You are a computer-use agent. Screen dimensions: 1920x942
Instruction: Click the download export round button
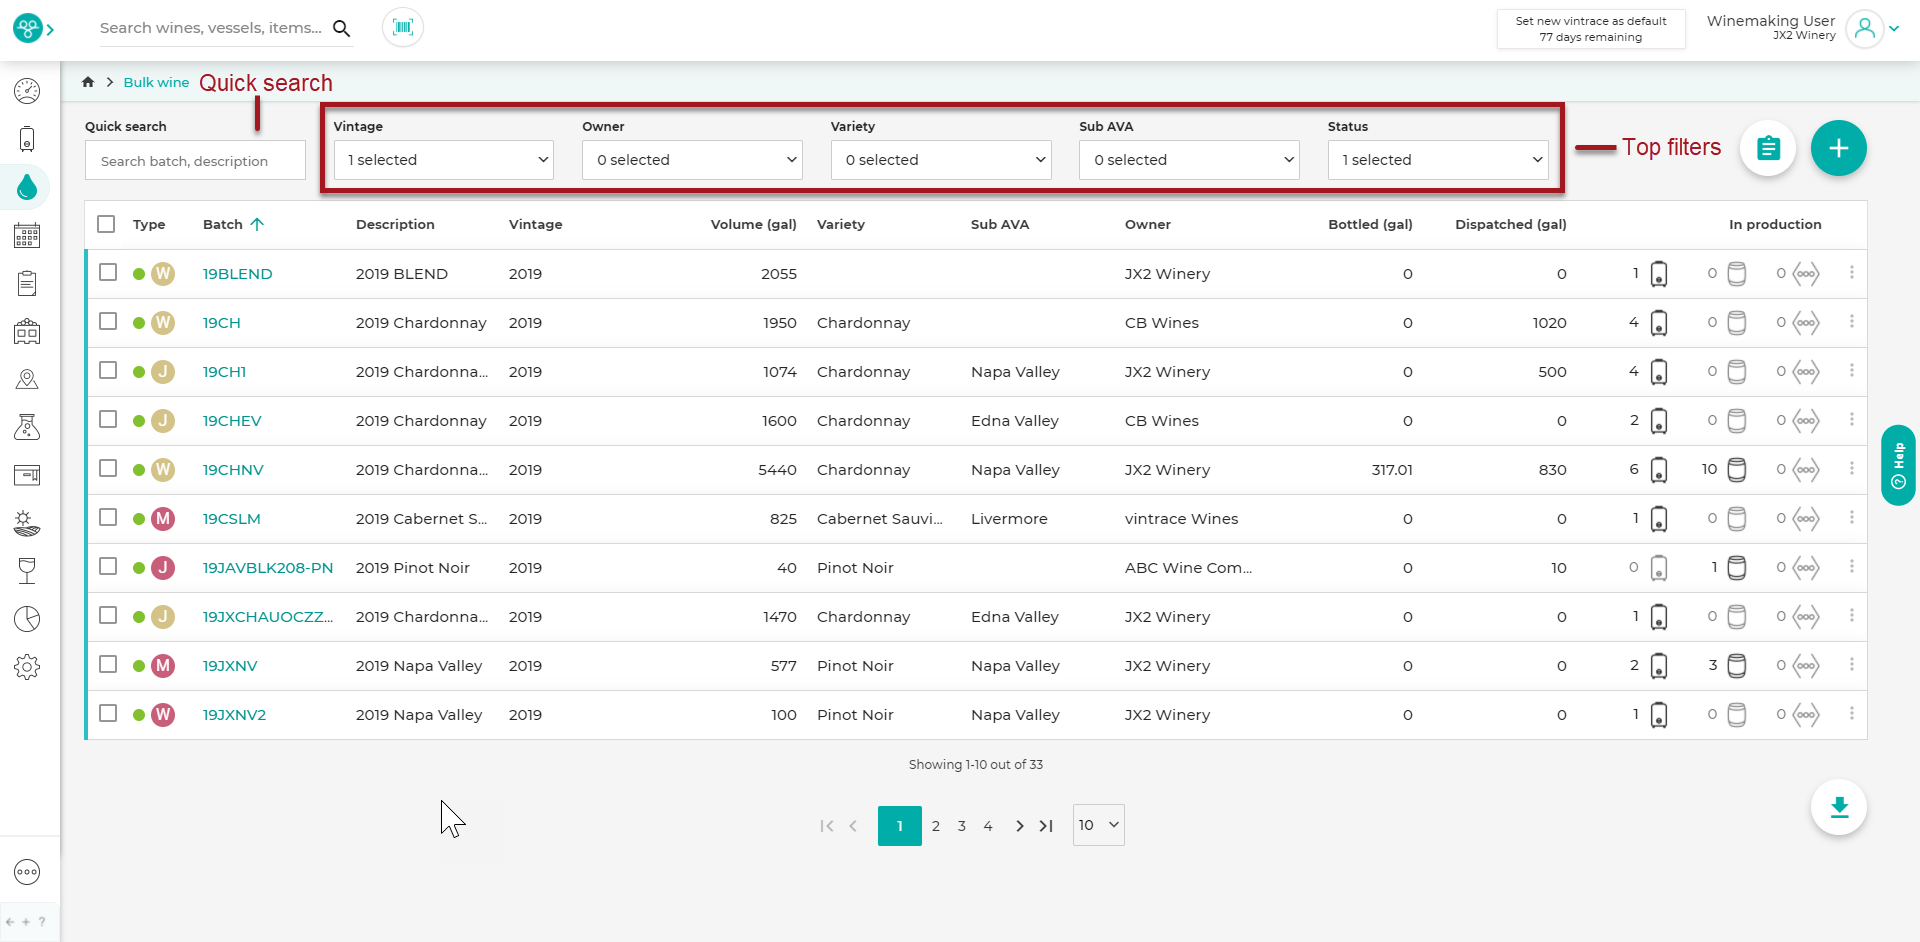(1839, 807)
